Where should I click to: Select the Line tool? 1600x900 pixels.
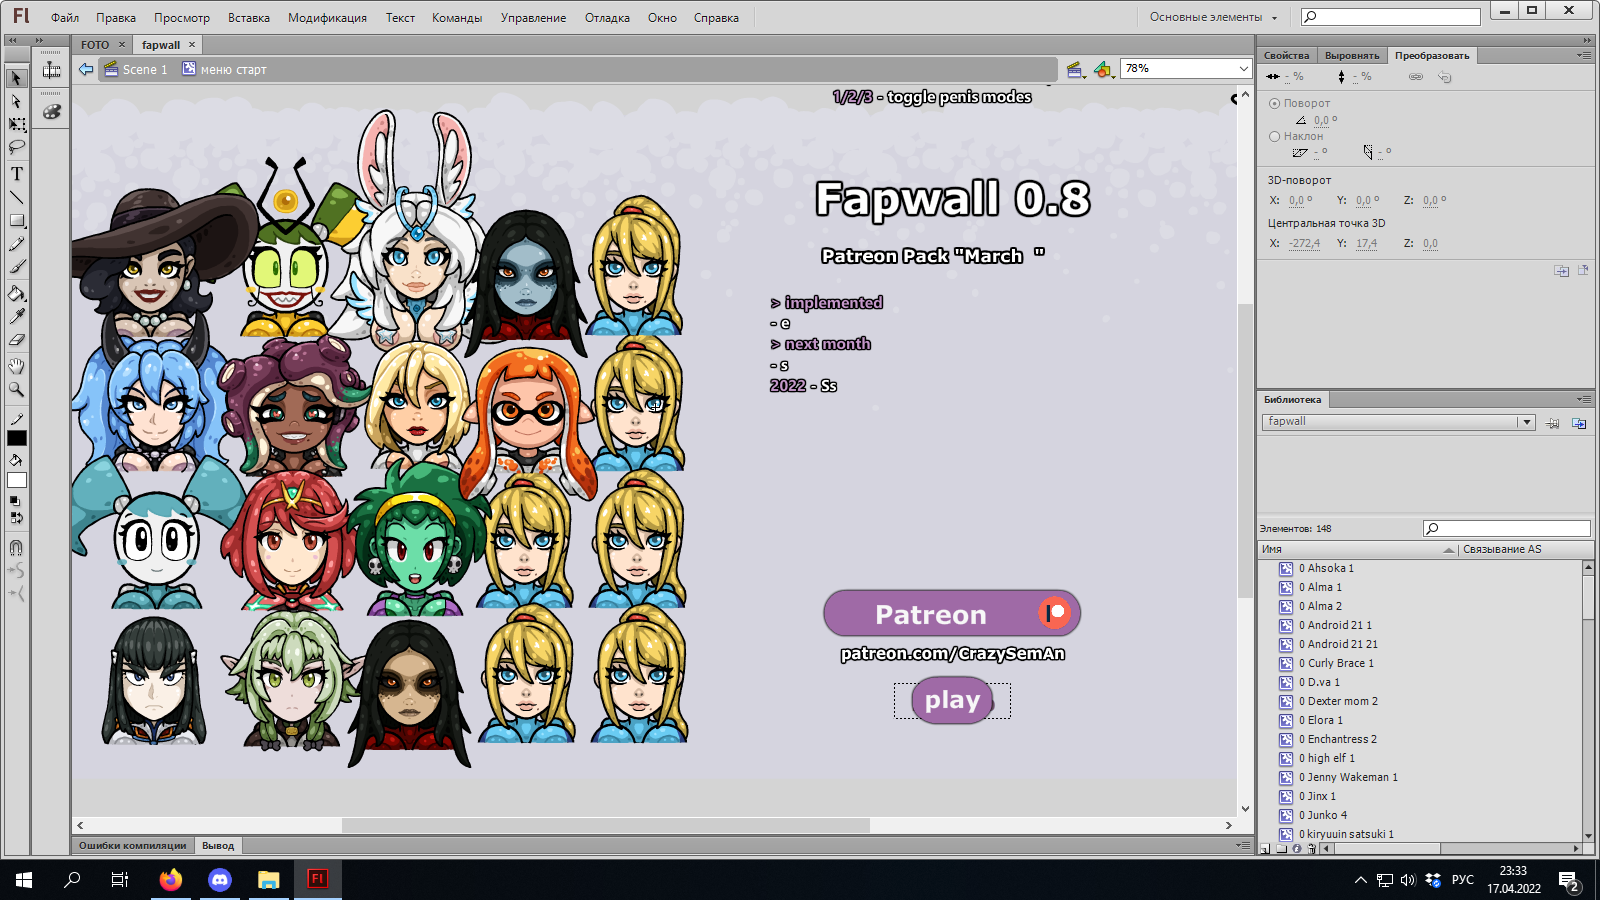[17, 198]
